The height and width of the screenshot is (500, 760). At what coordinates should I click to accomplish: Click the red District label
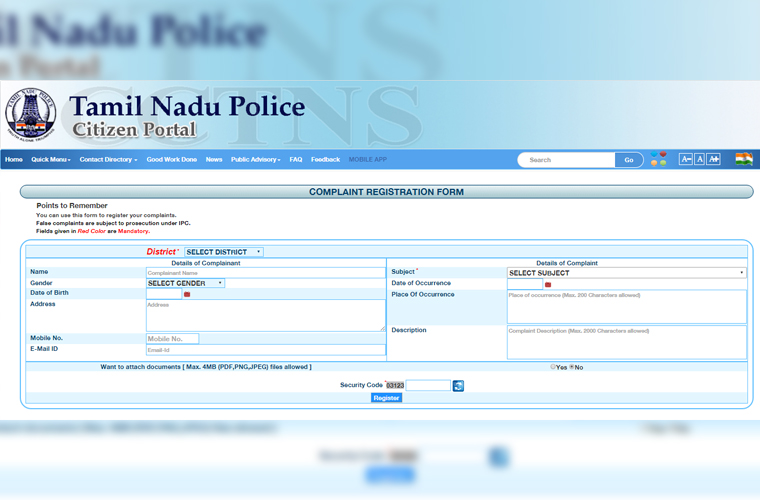tap(161, 251)
